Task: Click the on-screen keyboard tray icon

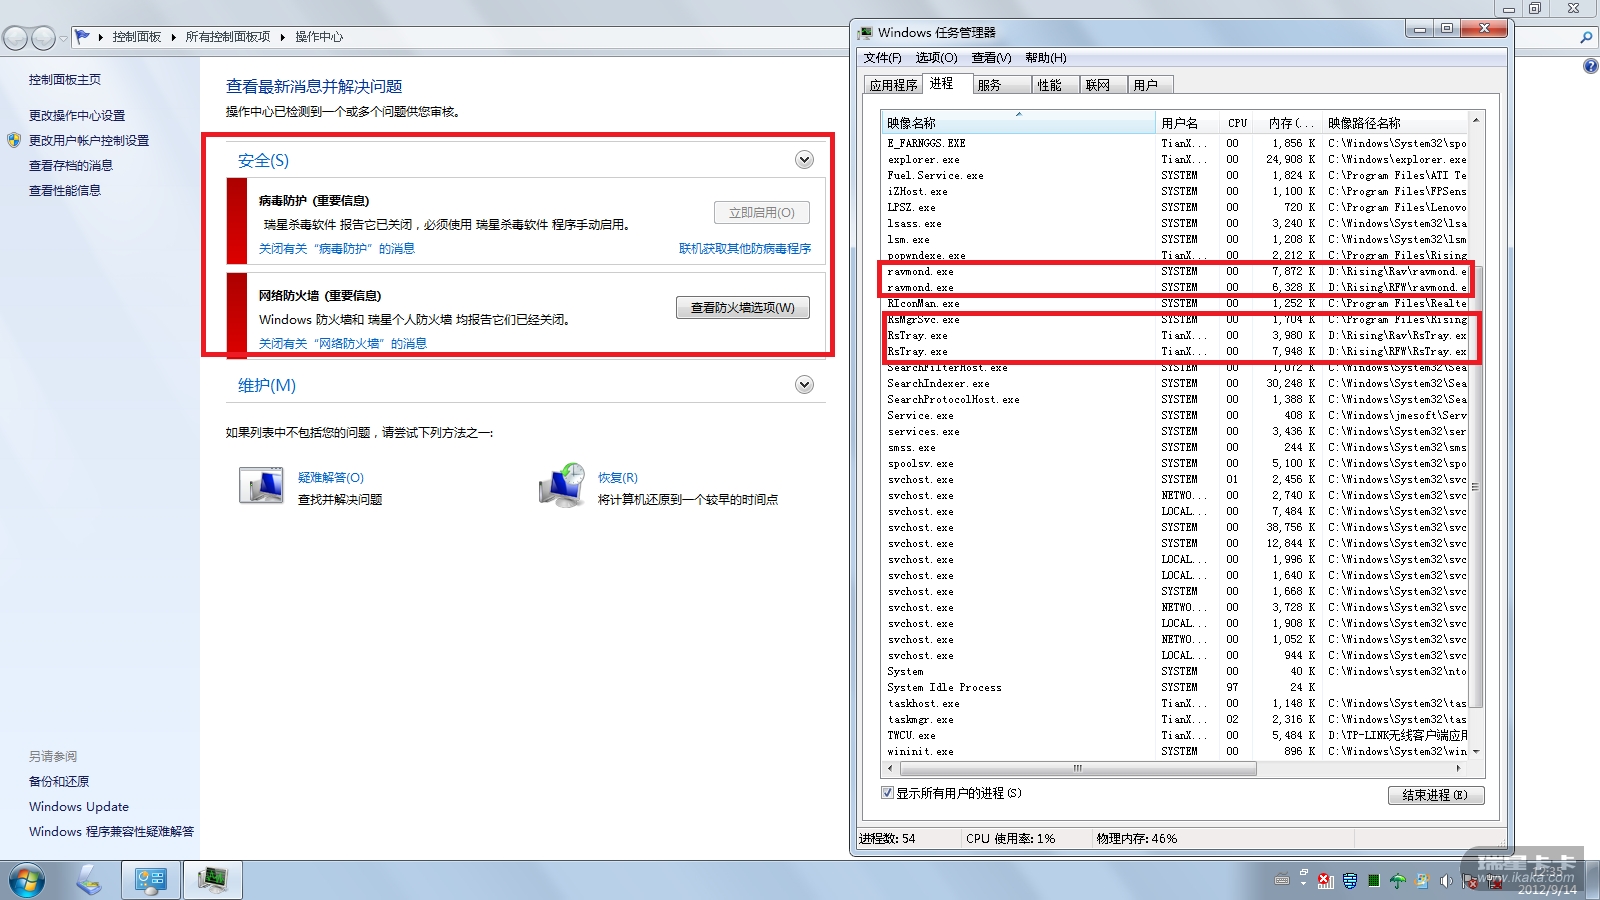Action: click(1282, 880)
